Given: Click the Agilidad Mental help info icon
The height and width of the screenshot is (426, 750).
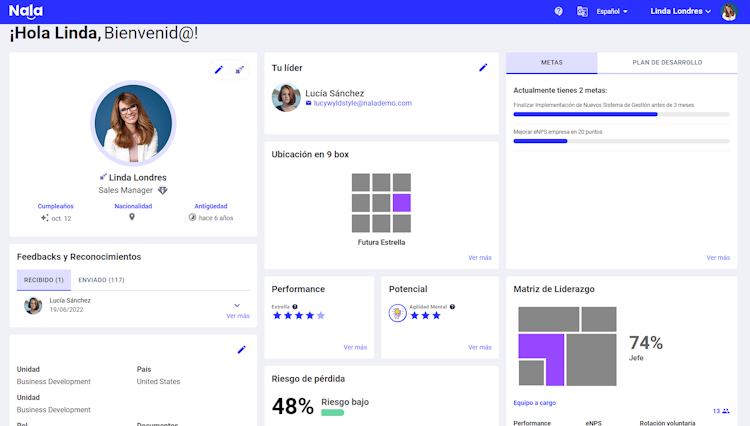Looking at the screenshot, I should click(452, 306).
